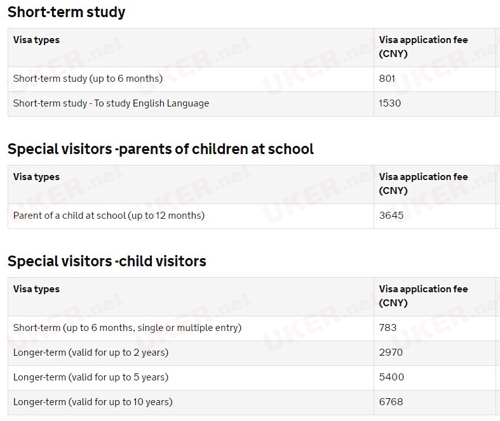This screenshot has width=500, height=421.
Task: Click the Special visitors child visitors heading
Action: [107, 261]
